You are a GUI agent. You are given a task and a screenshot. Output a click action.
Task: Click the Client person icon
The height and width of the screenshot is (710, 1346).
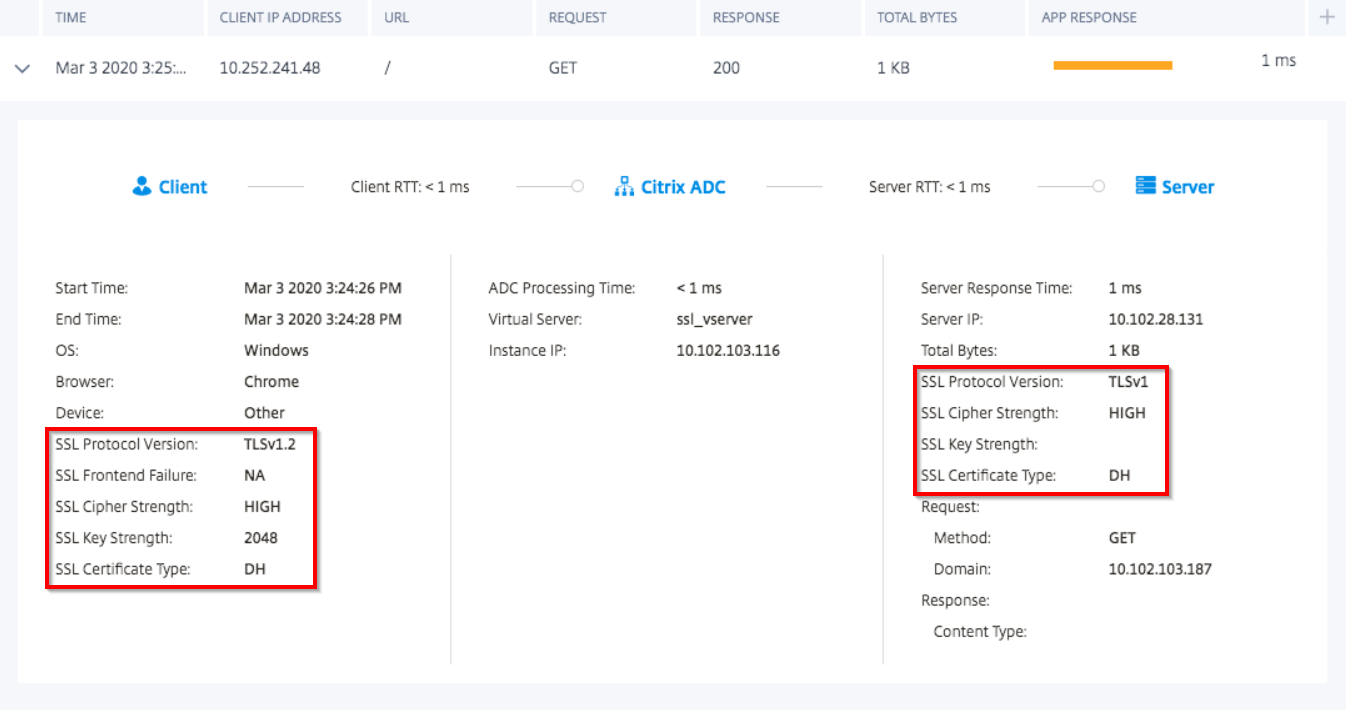(x=141, y=186)
